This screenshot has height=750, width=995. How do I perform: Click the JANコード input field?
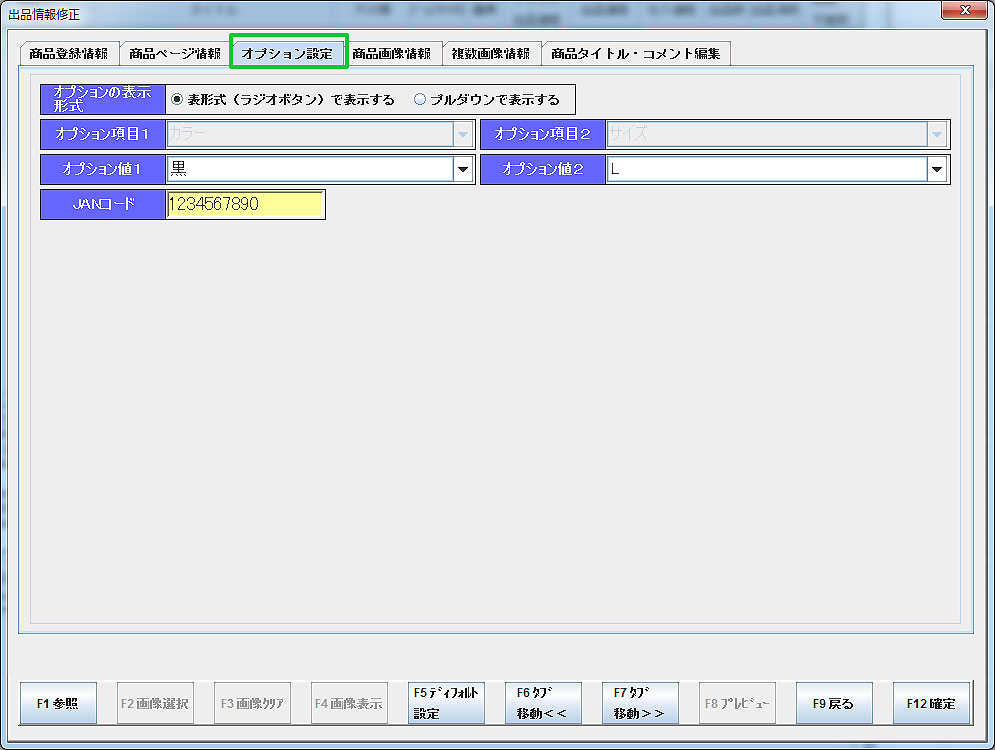245,204
